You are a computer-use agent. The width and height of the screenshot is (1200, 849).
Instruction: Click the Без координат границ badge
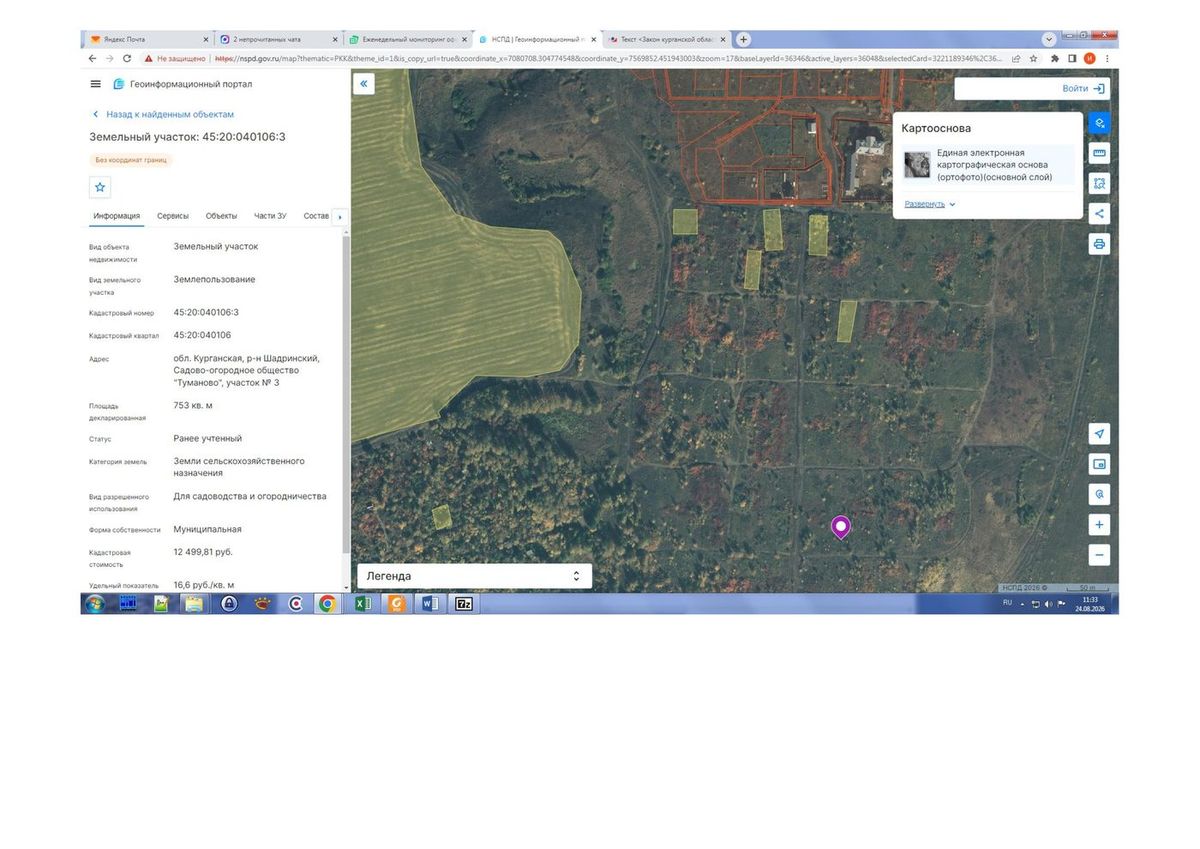pos(133,159)
